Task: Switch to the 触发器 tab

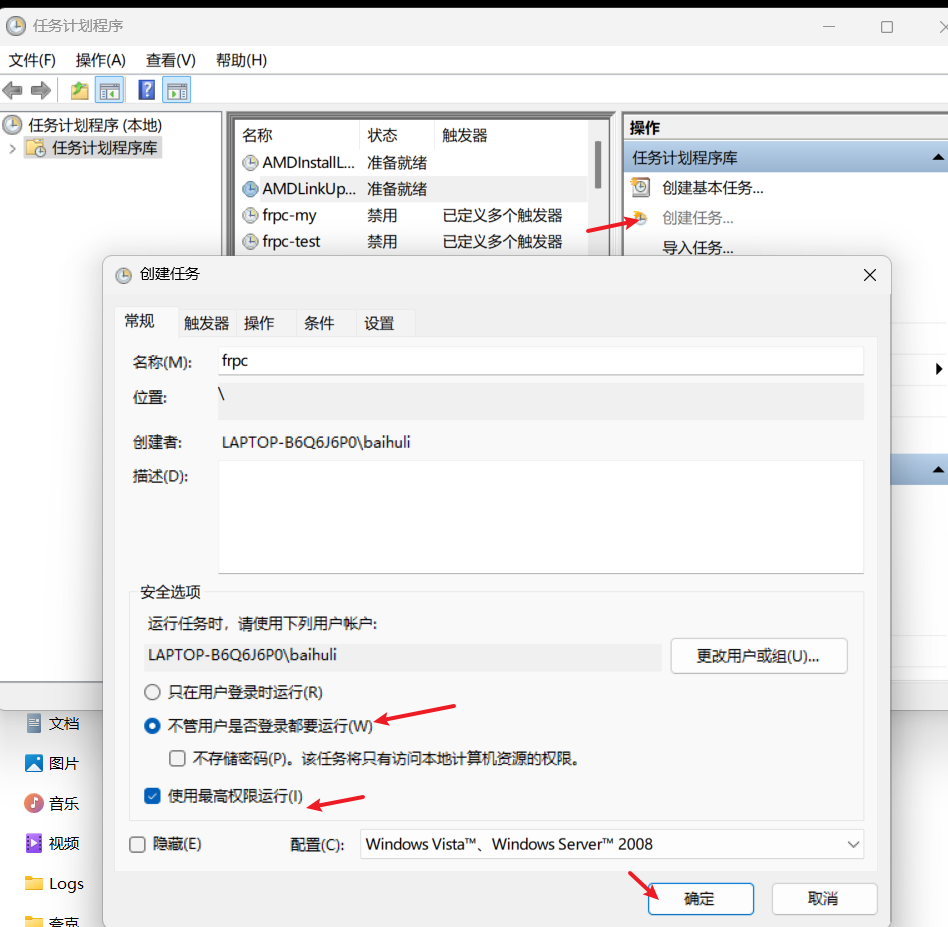Action: (206, 323)
